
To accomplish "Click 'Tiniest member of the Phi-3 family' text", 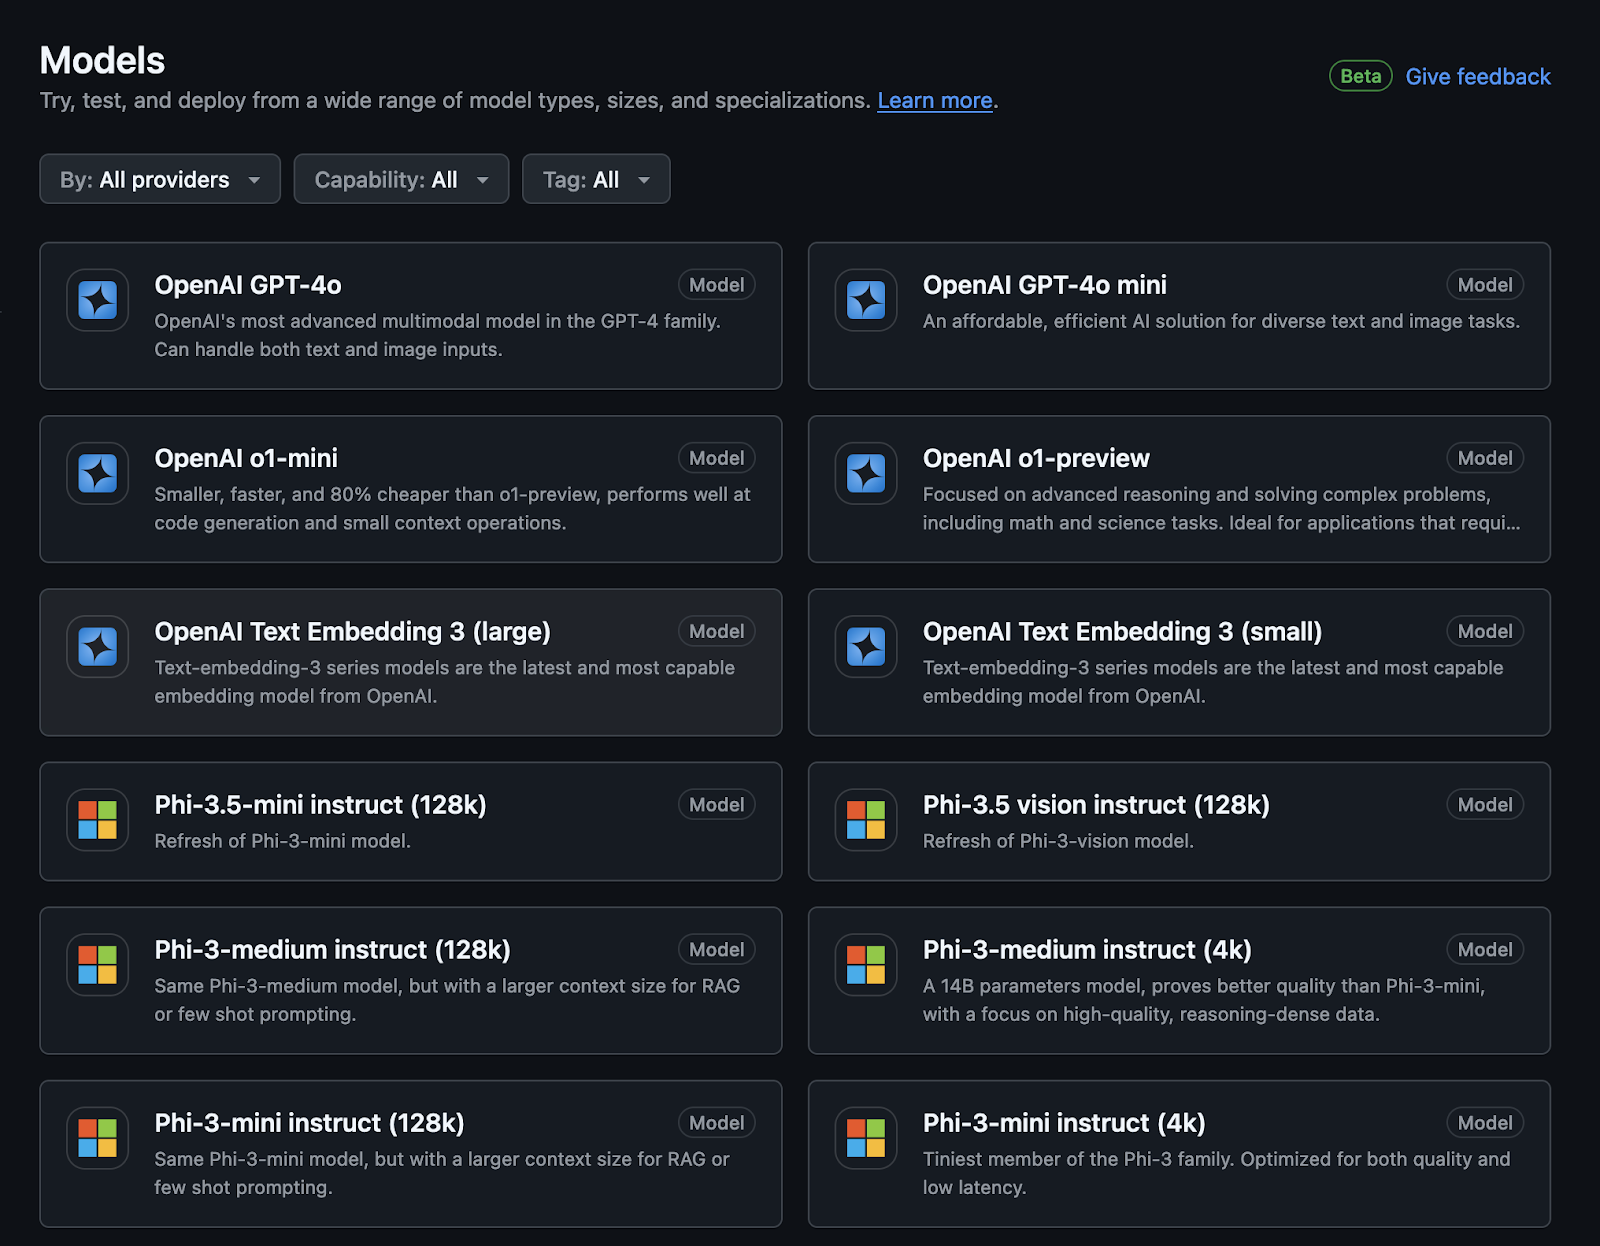I will point(1216,1173).
